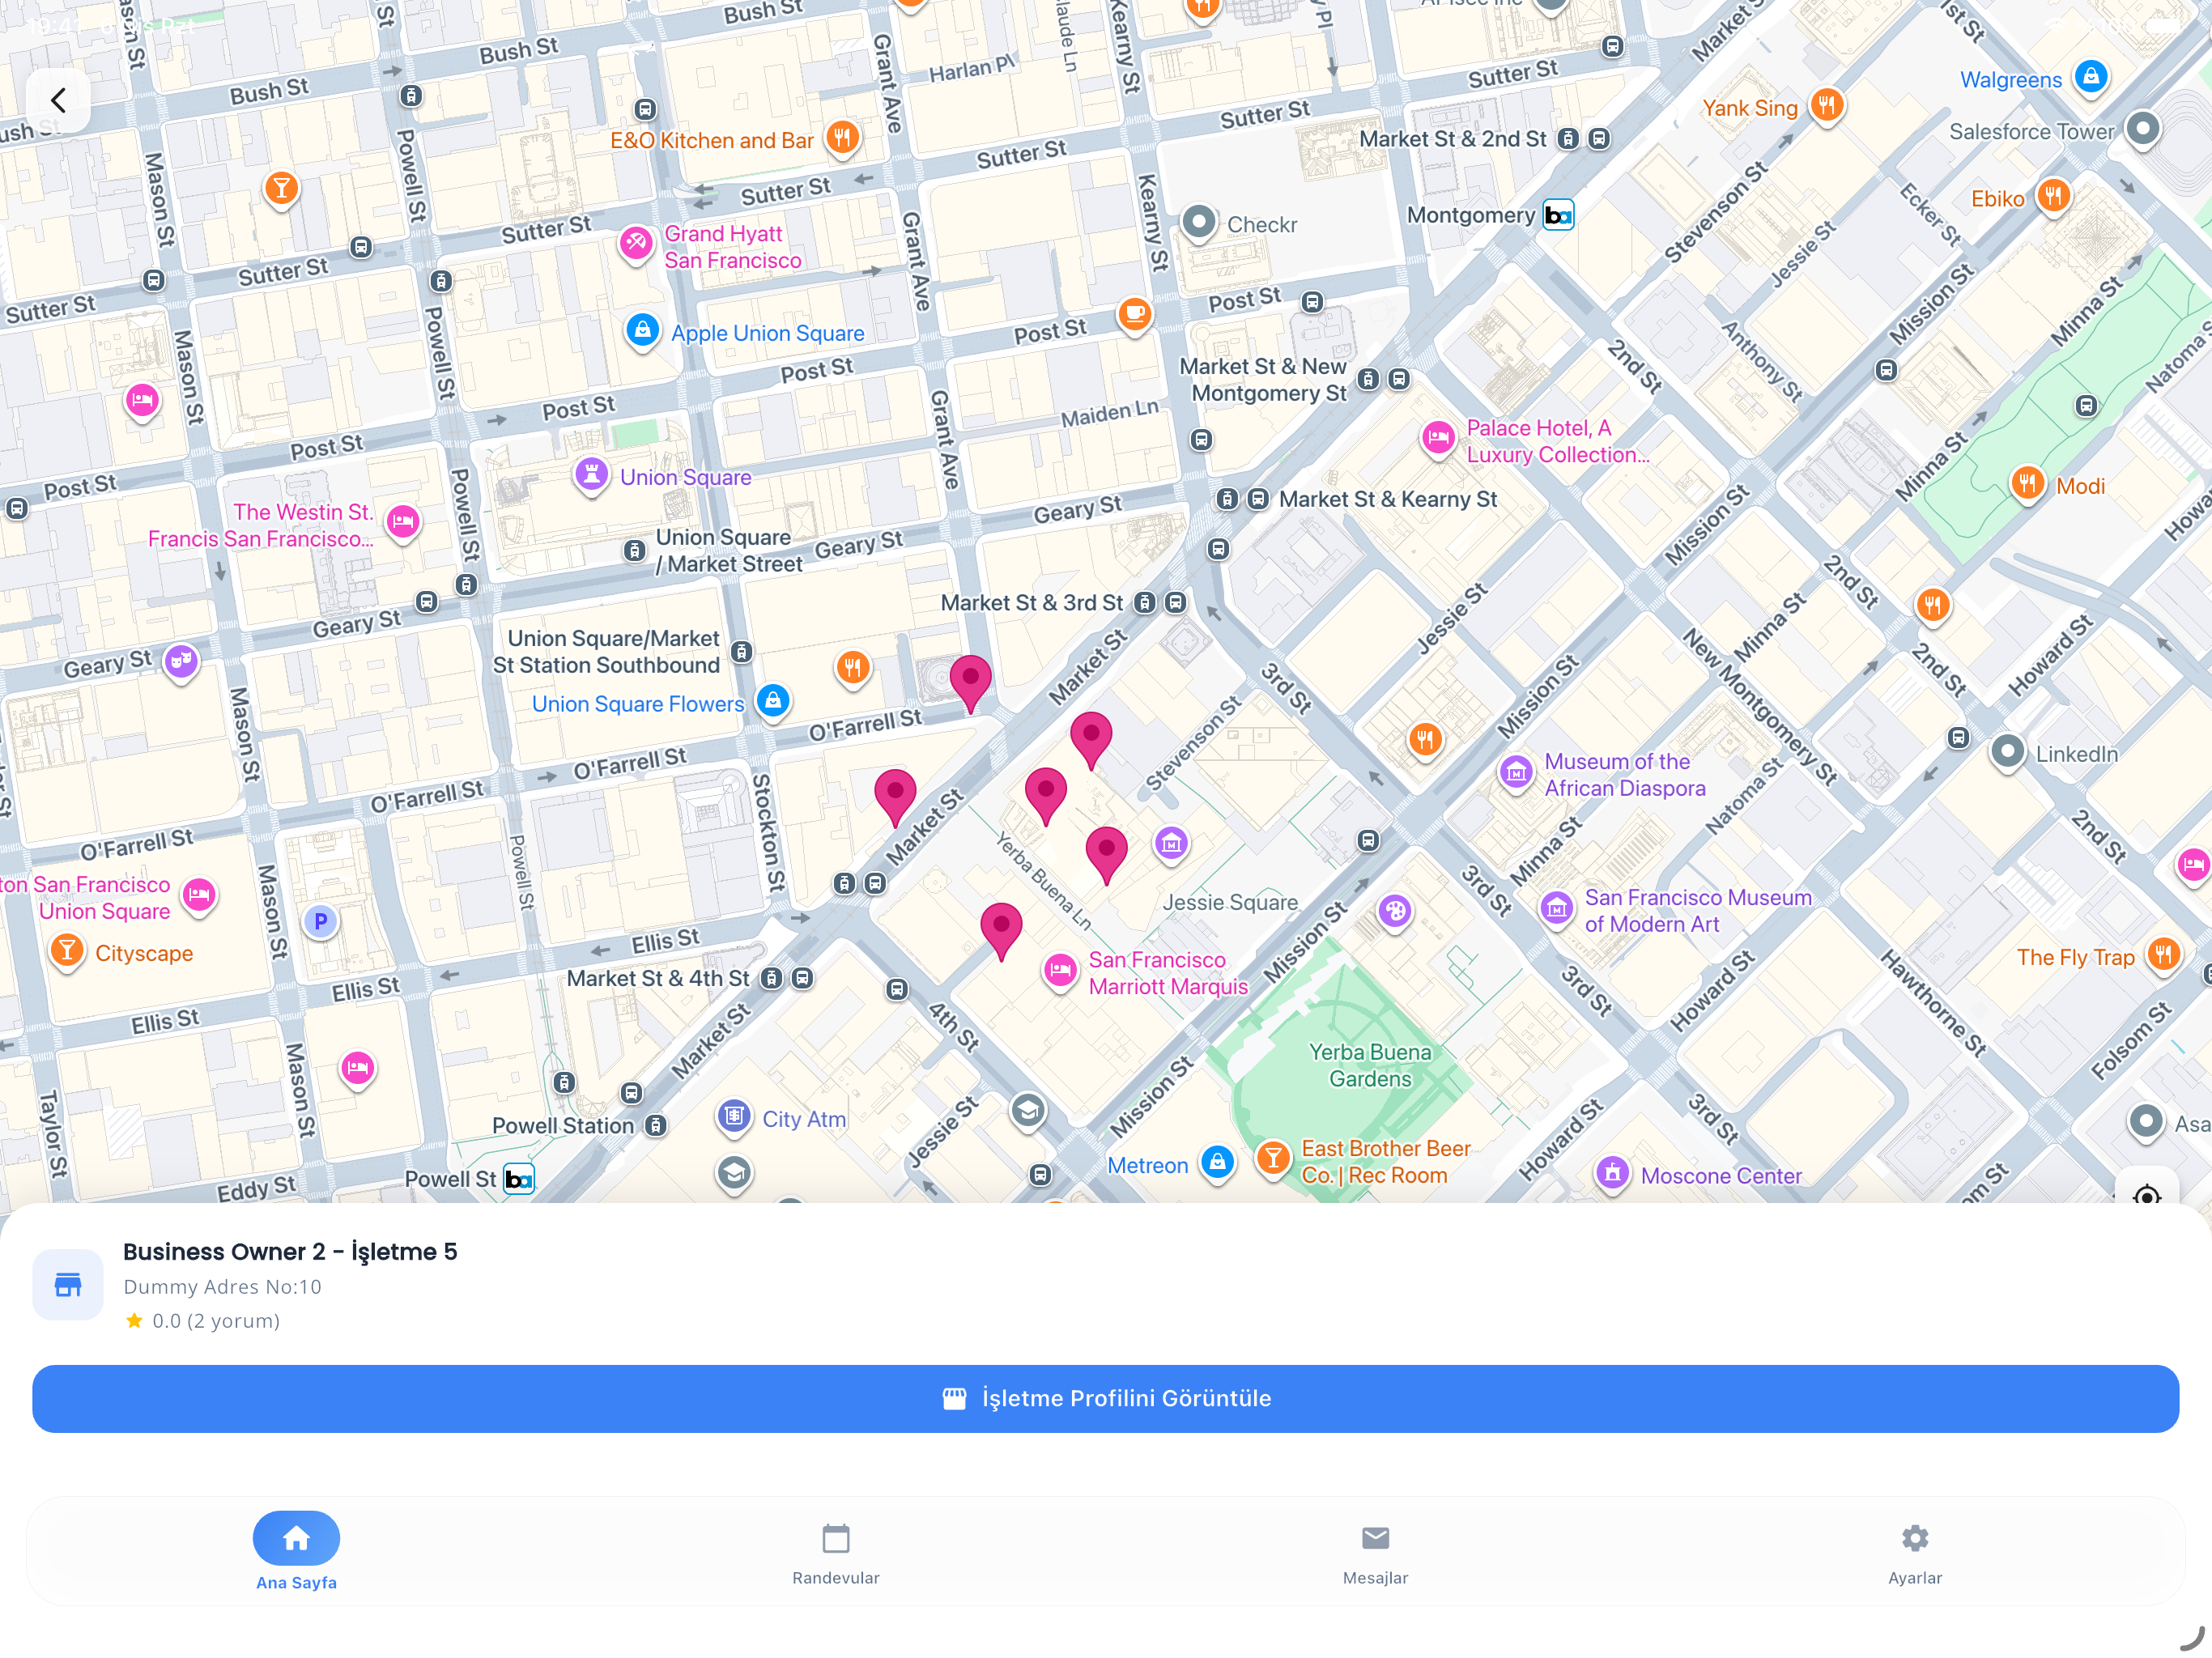Tap the 0.0 (2 yorum) rating
2212x1658 pixels.
[203, 1320]
